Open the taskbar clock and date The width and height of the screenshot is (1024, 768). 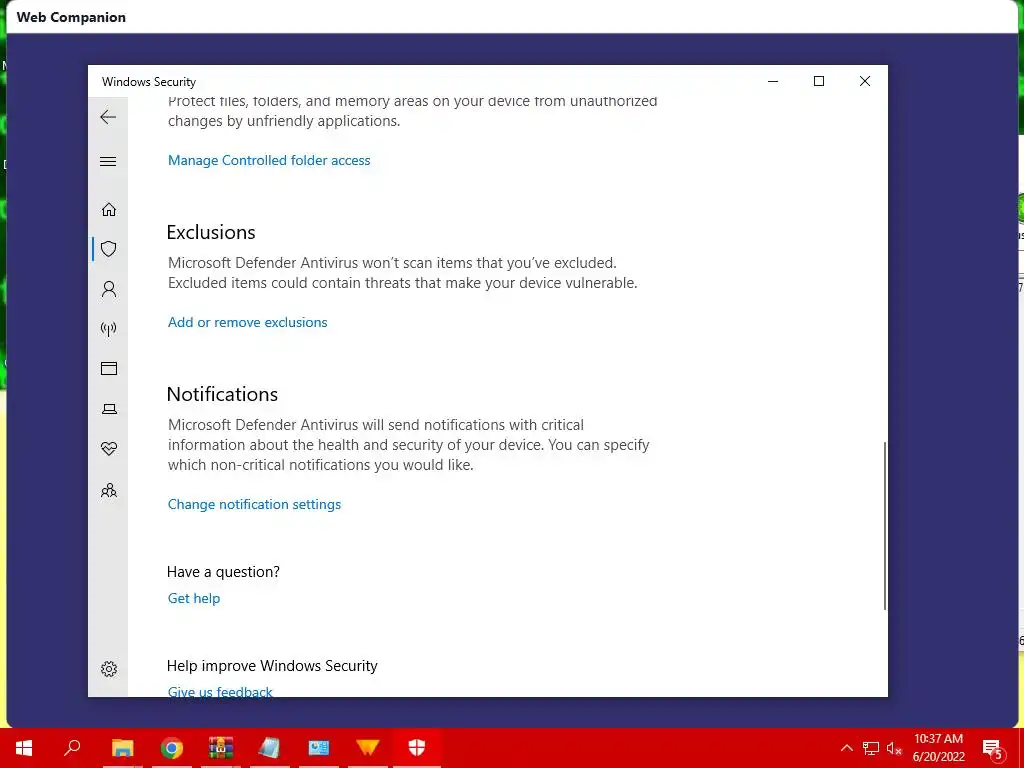938,748
